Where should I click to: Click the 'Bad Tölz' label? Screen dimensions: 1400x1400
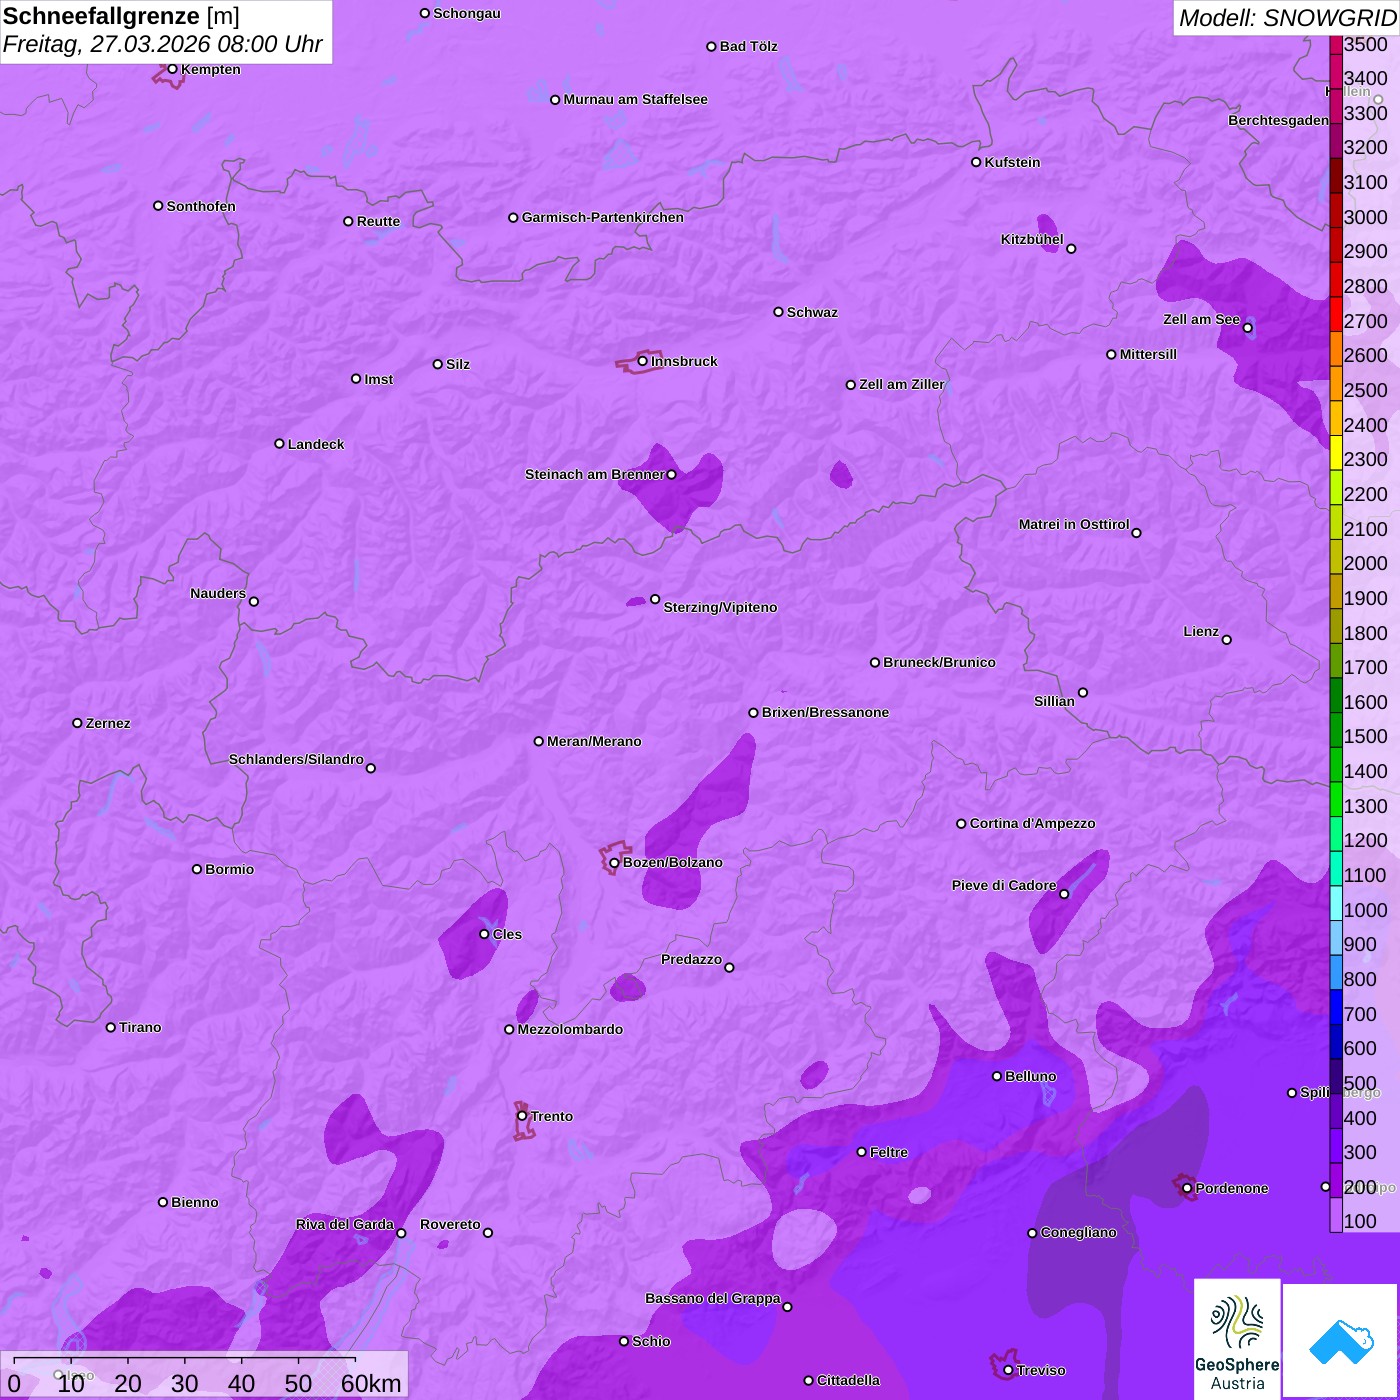(x=748, y=46)
